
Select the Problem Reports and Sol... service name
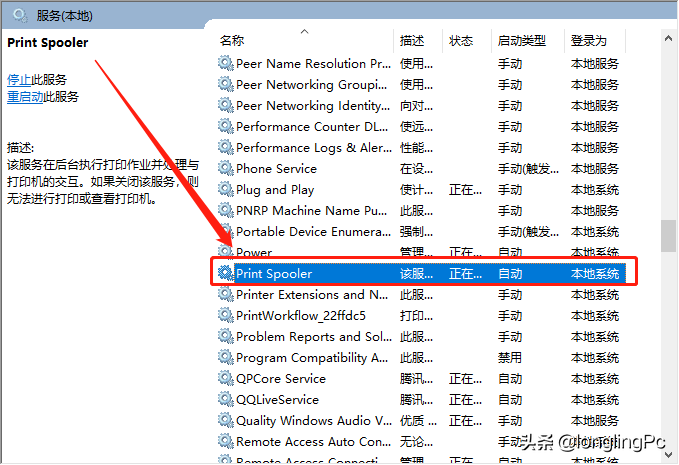click(x=314, y=337)
